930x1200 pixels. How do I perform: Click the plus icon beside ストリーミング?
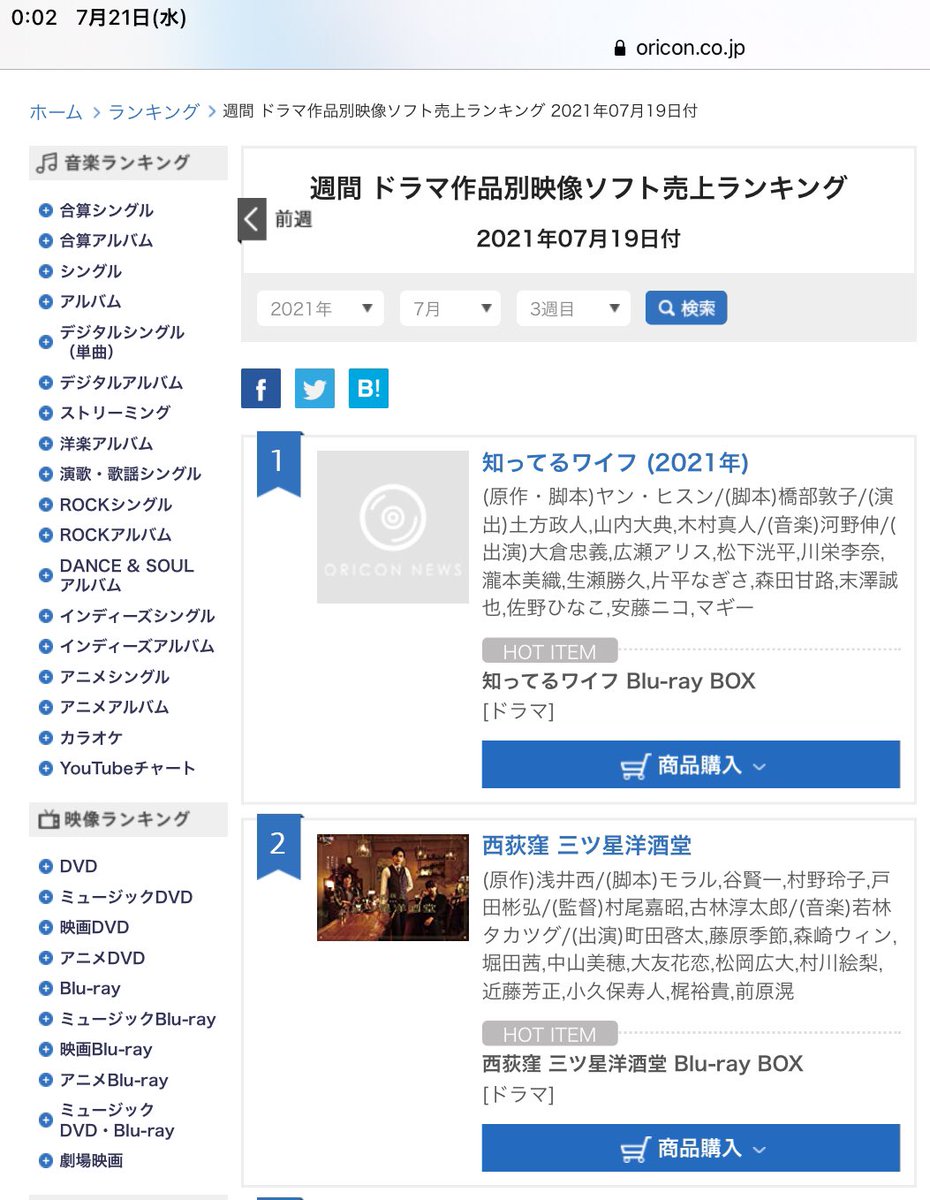click(45, 413)
